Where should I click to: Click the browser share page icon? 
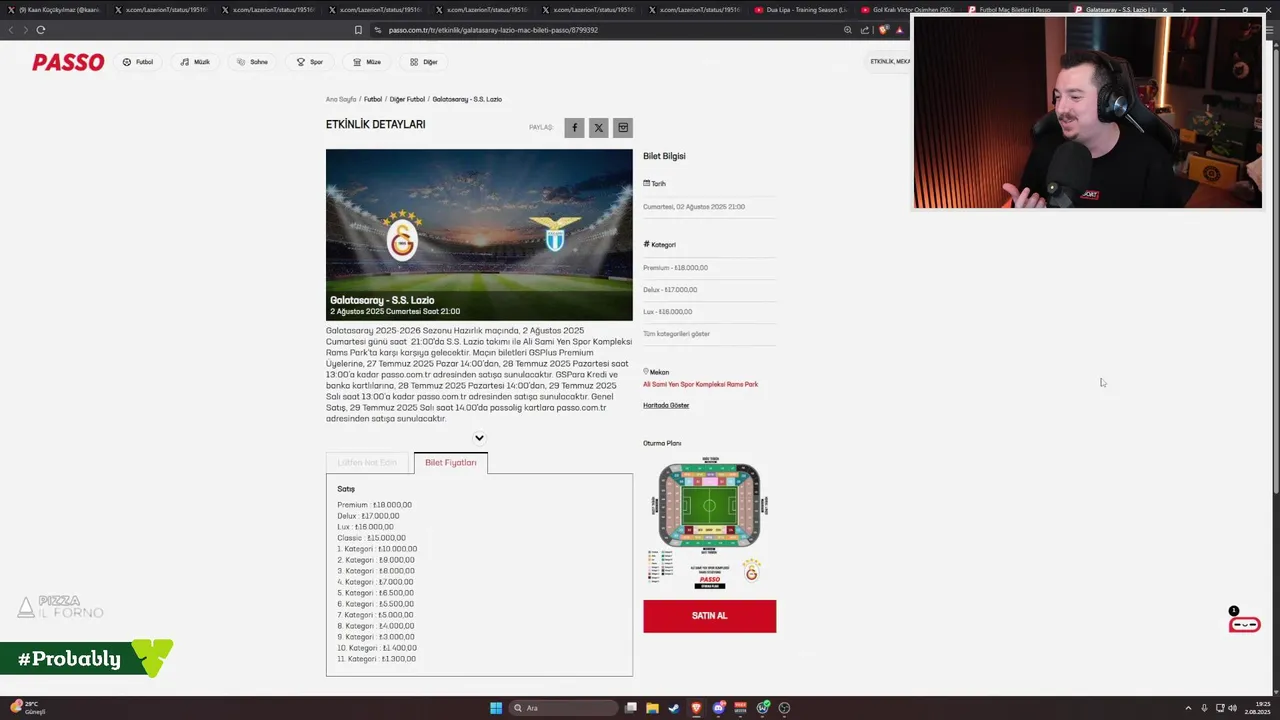(865, 30)
